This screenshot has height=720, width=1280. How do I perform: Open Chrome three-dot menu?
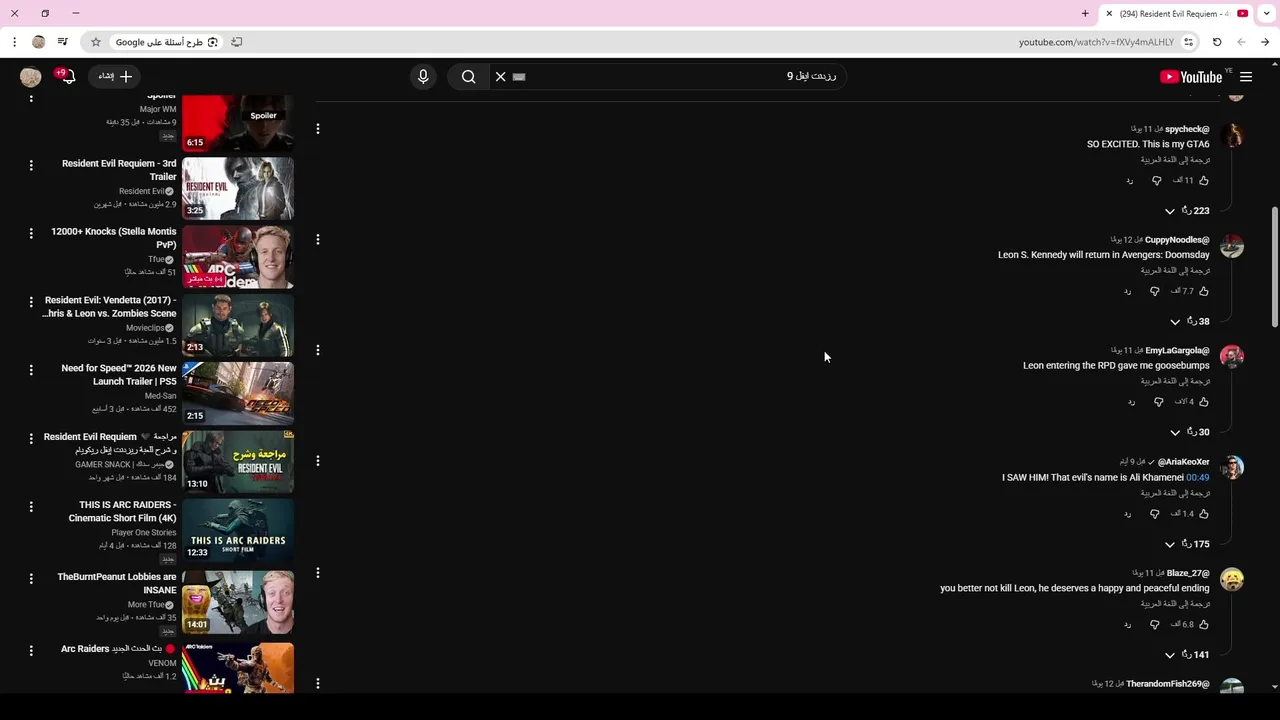[14, 42]
